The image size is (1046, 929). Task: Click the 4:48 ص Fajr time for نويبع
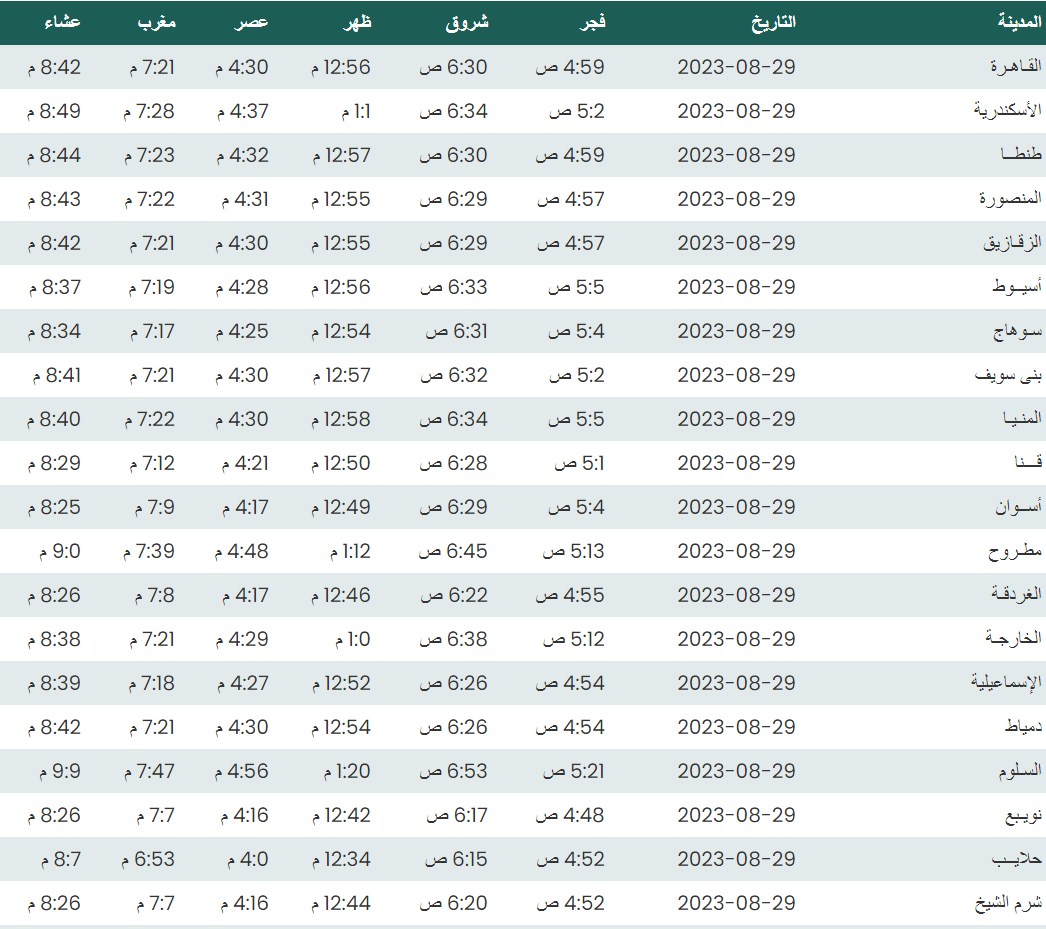coord(570,815)
